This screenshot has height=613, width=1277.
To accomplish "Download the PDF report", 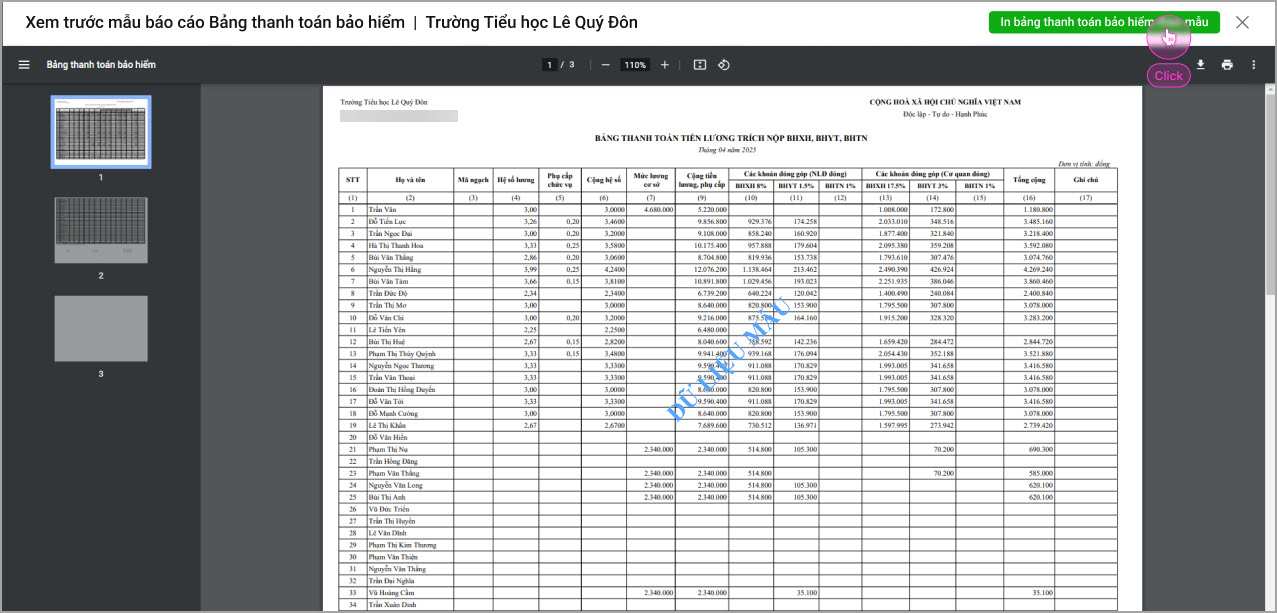I will pyautogui.click(x=1200, y=65).
